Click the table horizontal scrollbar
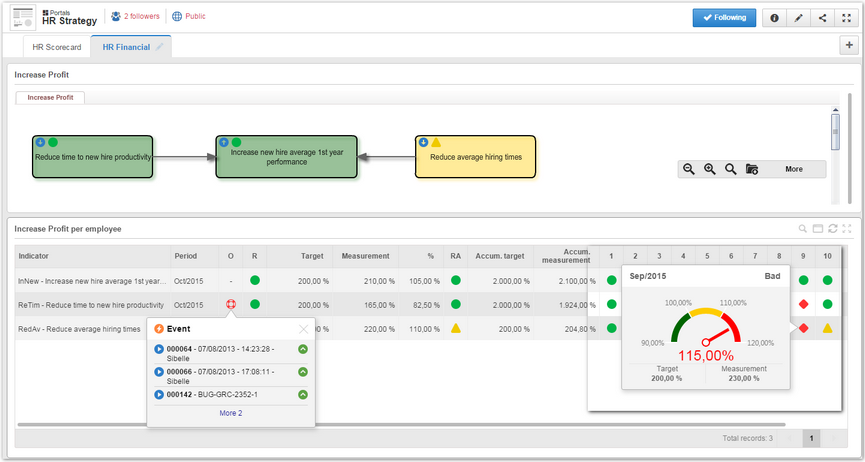This screenshot has height=462, width=865. (x=401, y=424)
